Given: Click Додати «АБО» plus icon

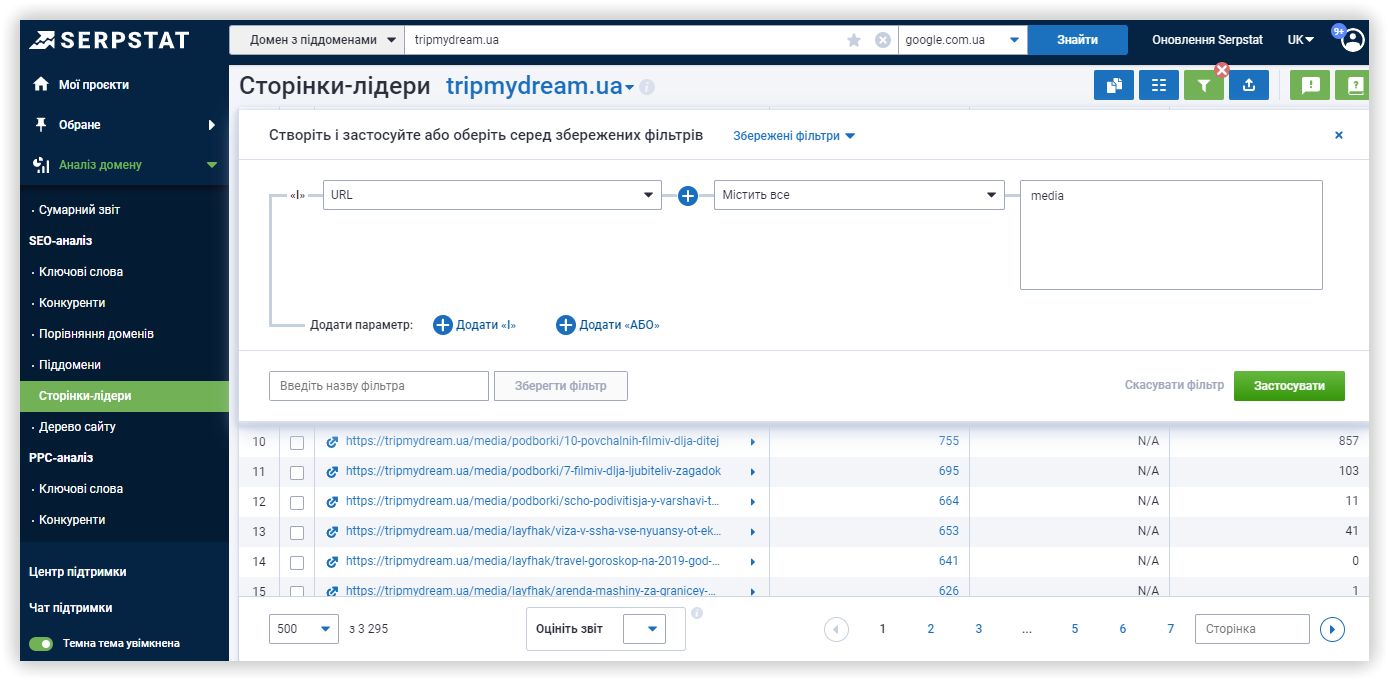Looking at the screenshot, I should click(x=566, y=325).
